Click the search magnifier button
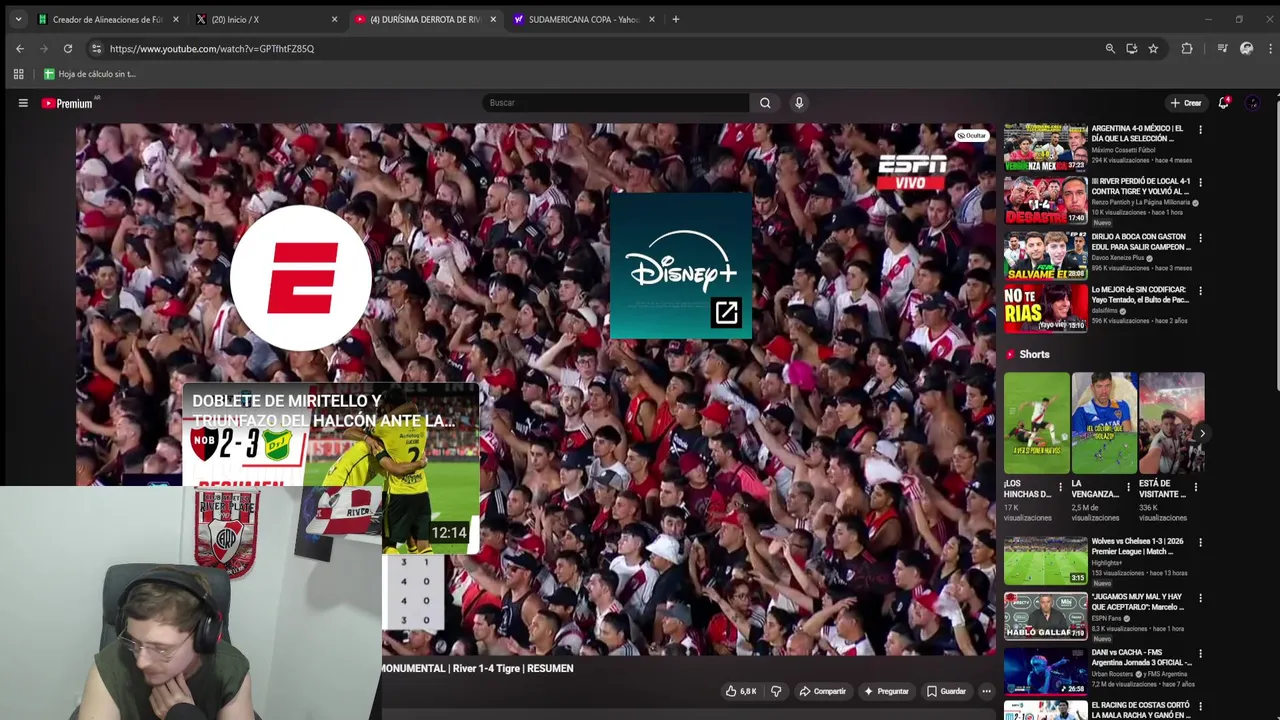 (765, 103)
